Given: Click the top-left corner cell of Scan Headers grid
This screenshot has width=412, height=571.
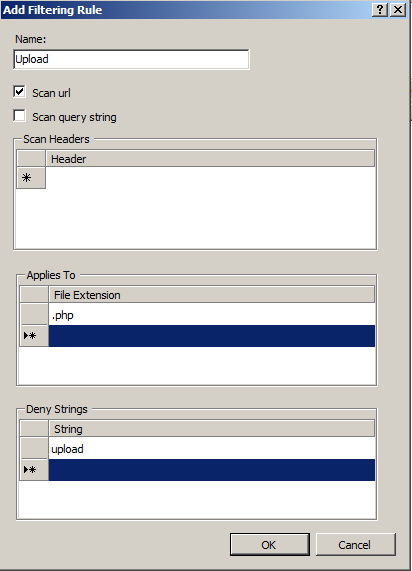Looking at the screenshot, I should point(31,159).
